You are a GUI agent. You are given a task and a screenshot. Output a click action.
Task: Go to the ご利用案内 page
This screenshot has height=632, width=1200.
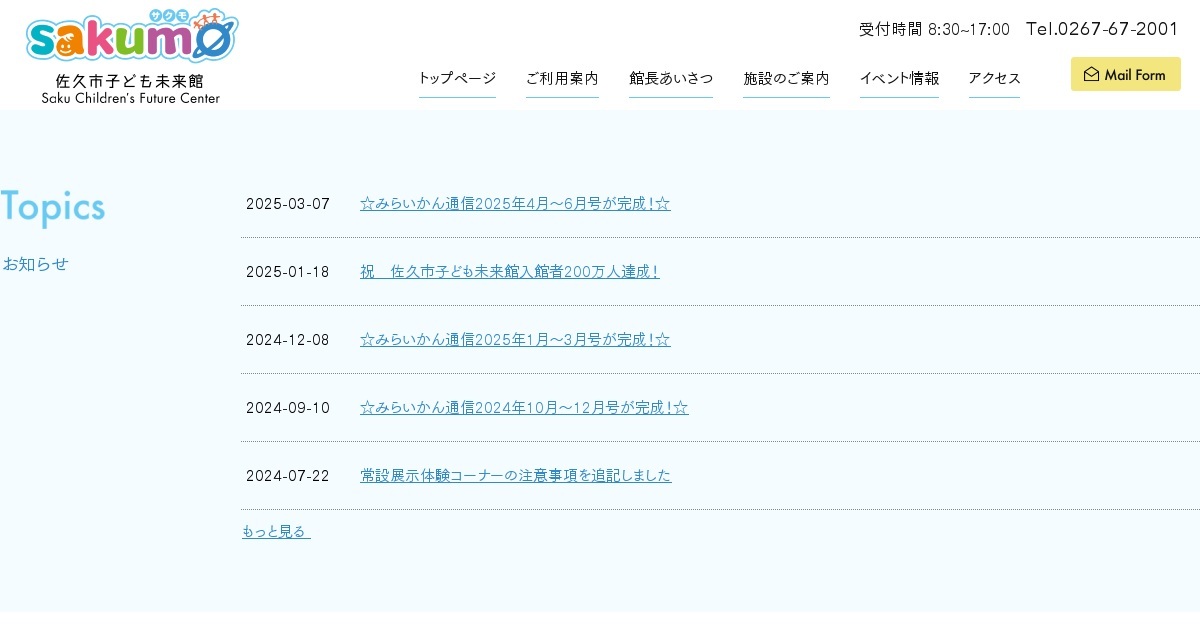562,78
